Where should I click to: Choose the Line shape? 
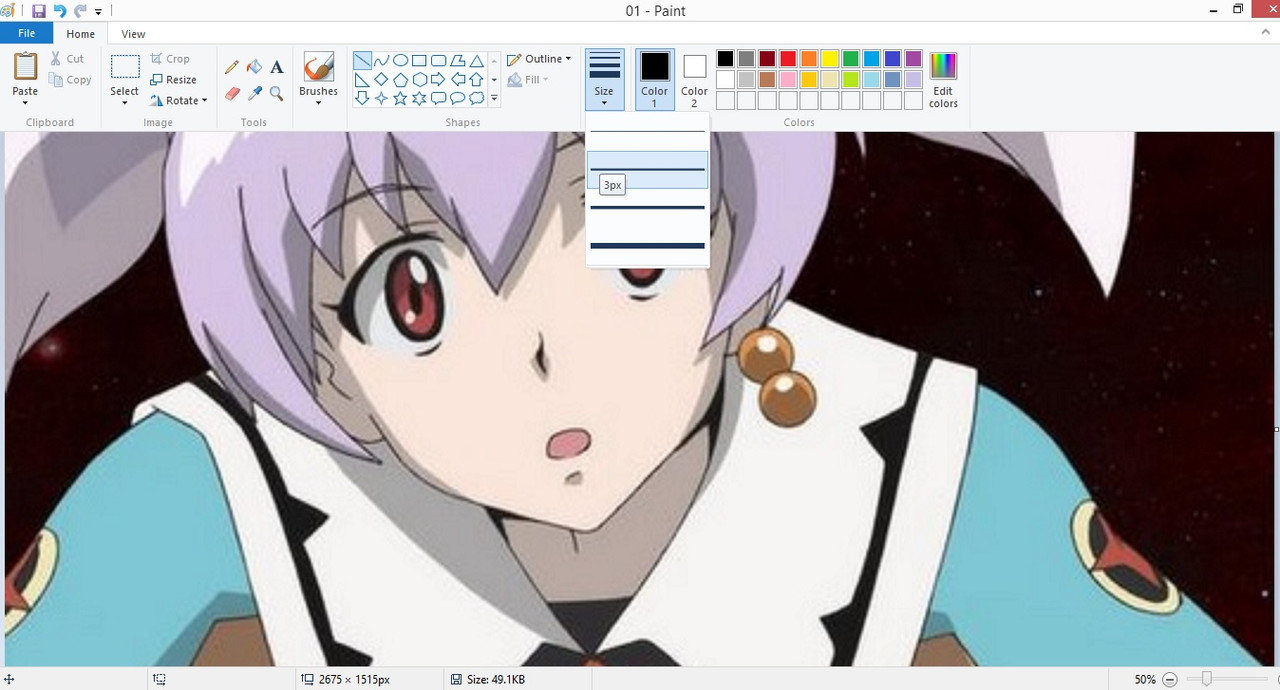click(362, 60)
